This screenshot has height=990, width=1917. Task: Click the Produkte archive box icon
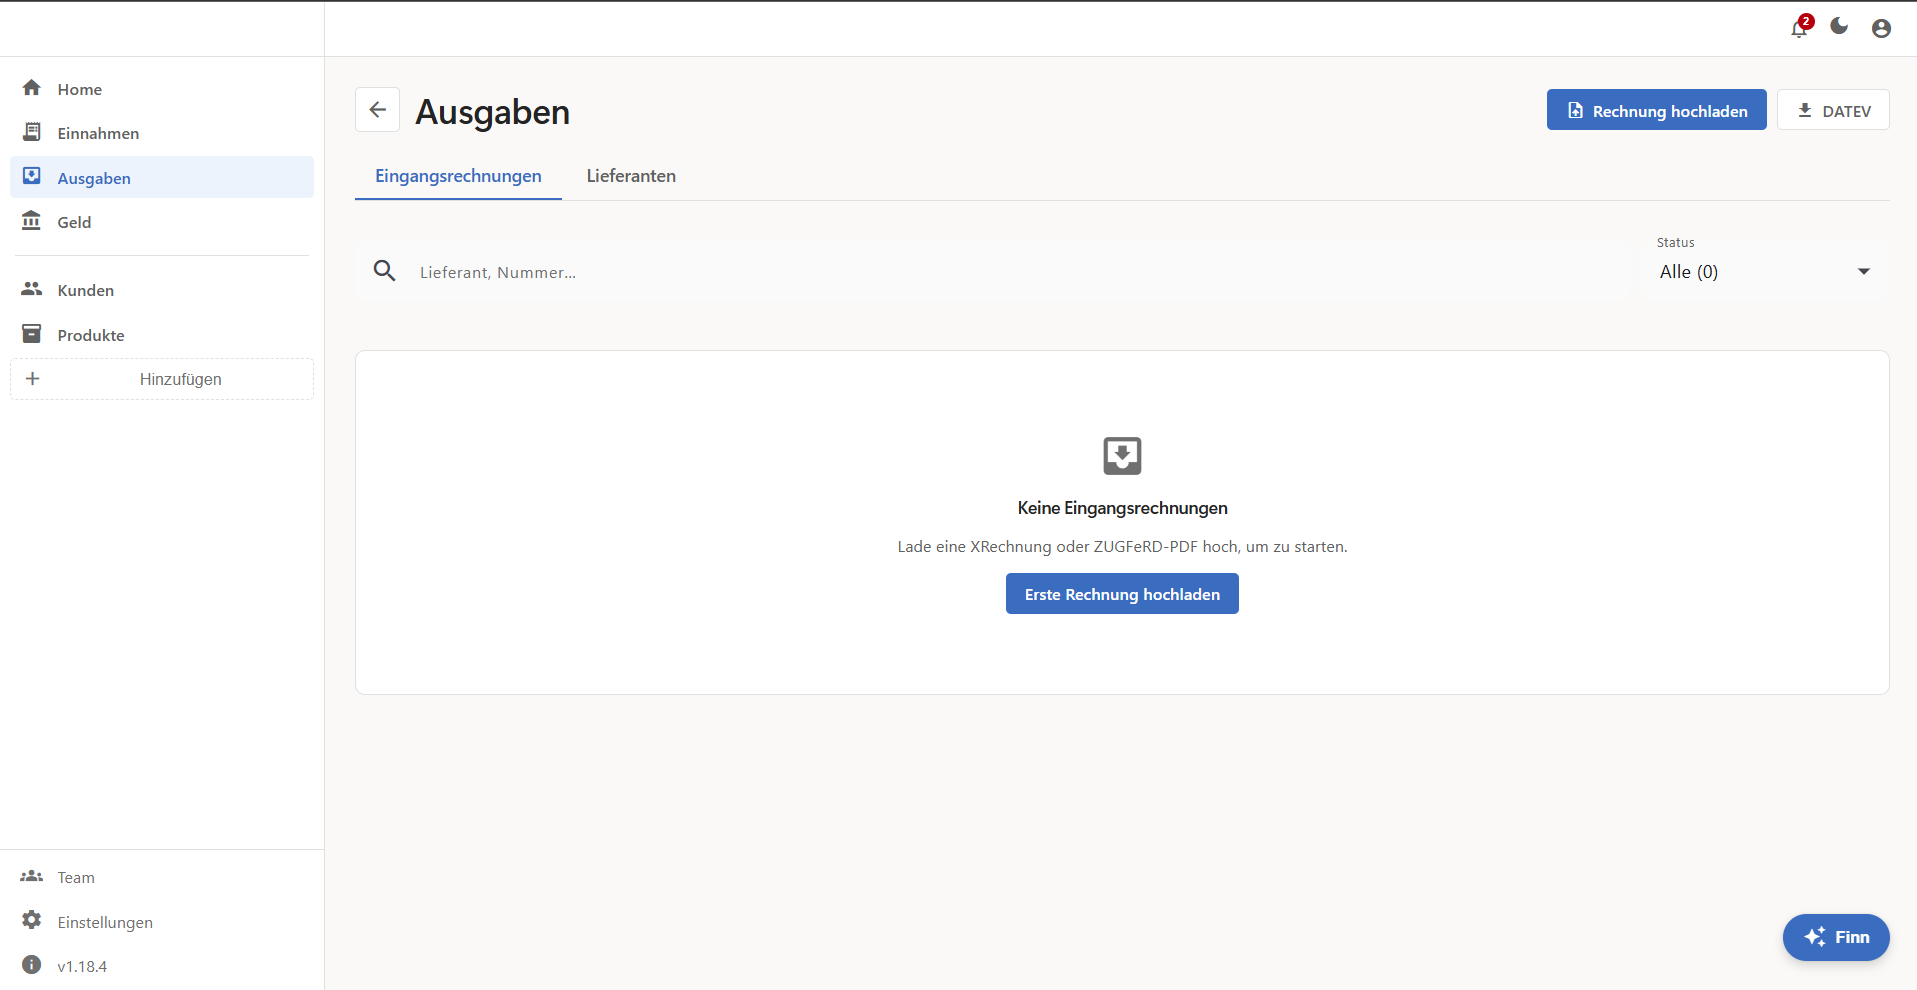[32, 334]
